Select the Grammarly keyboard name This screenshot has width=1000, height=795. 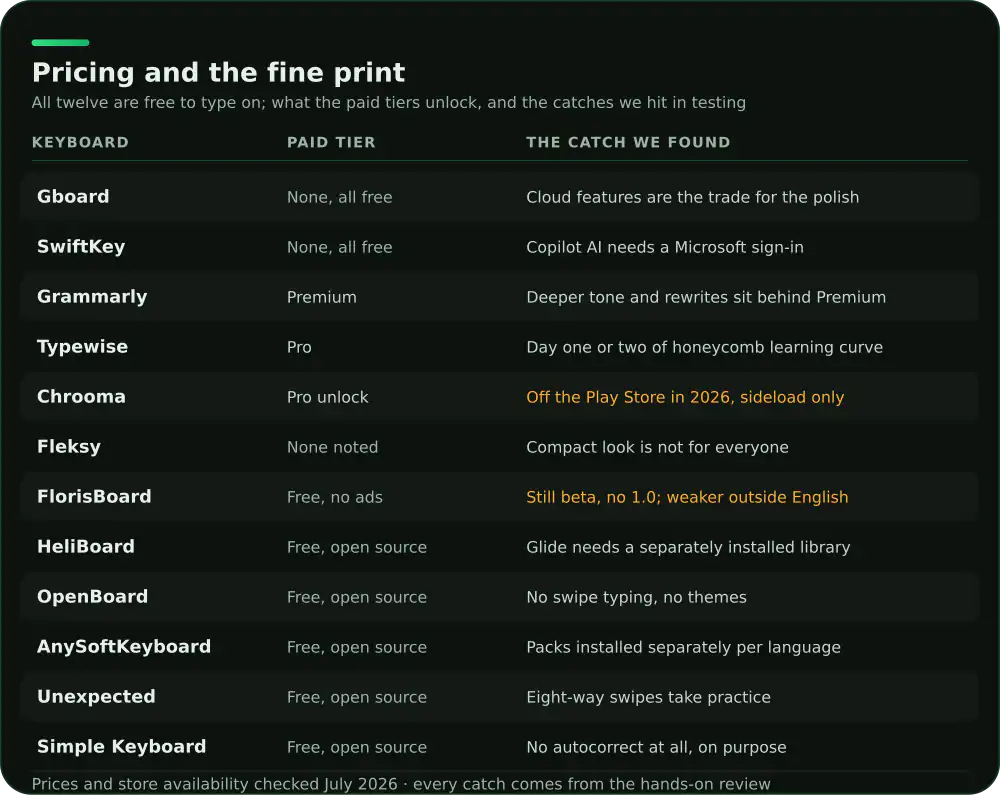point(92,296)
